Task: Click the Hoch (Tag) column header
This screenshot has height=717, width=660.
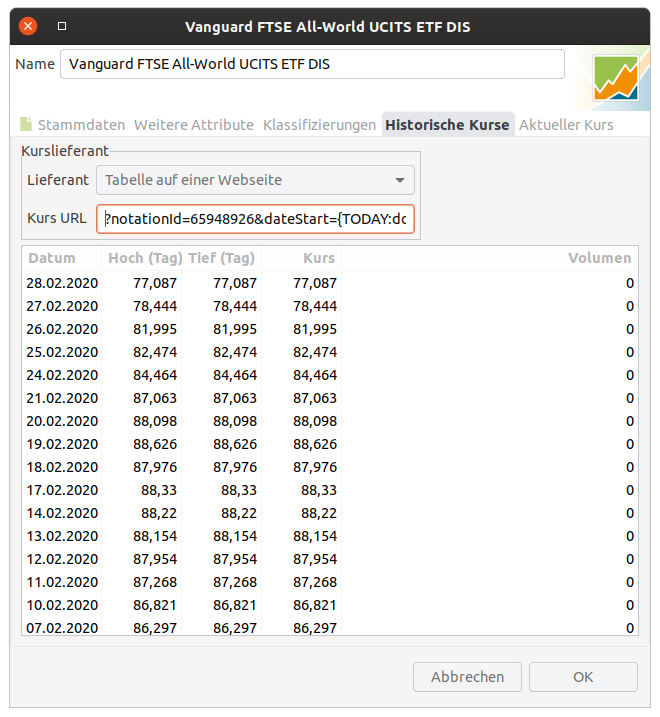Action: pos(141,258)
